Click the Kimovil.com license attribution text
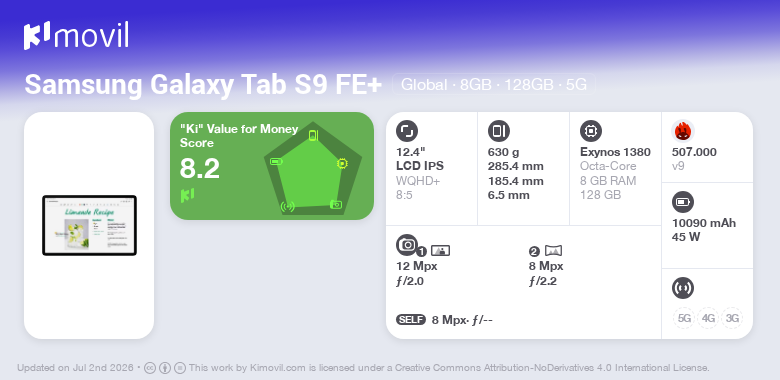 (x=449, y=368)
